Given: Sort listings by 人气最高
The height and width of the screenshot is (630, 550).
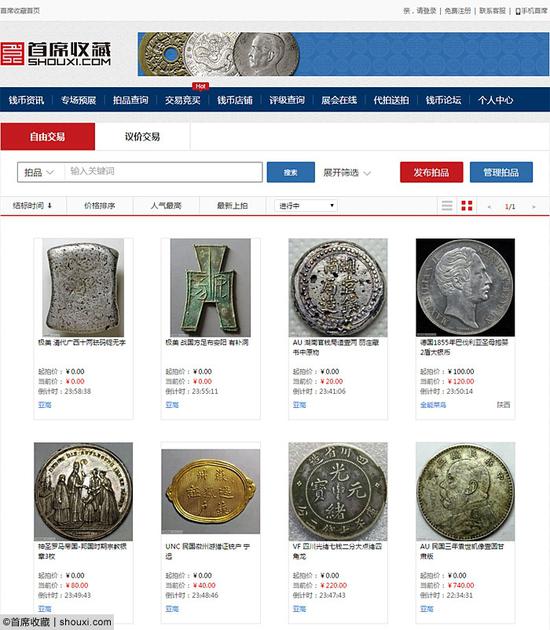Looking at the screenshot, I should (x=166, y=206).
